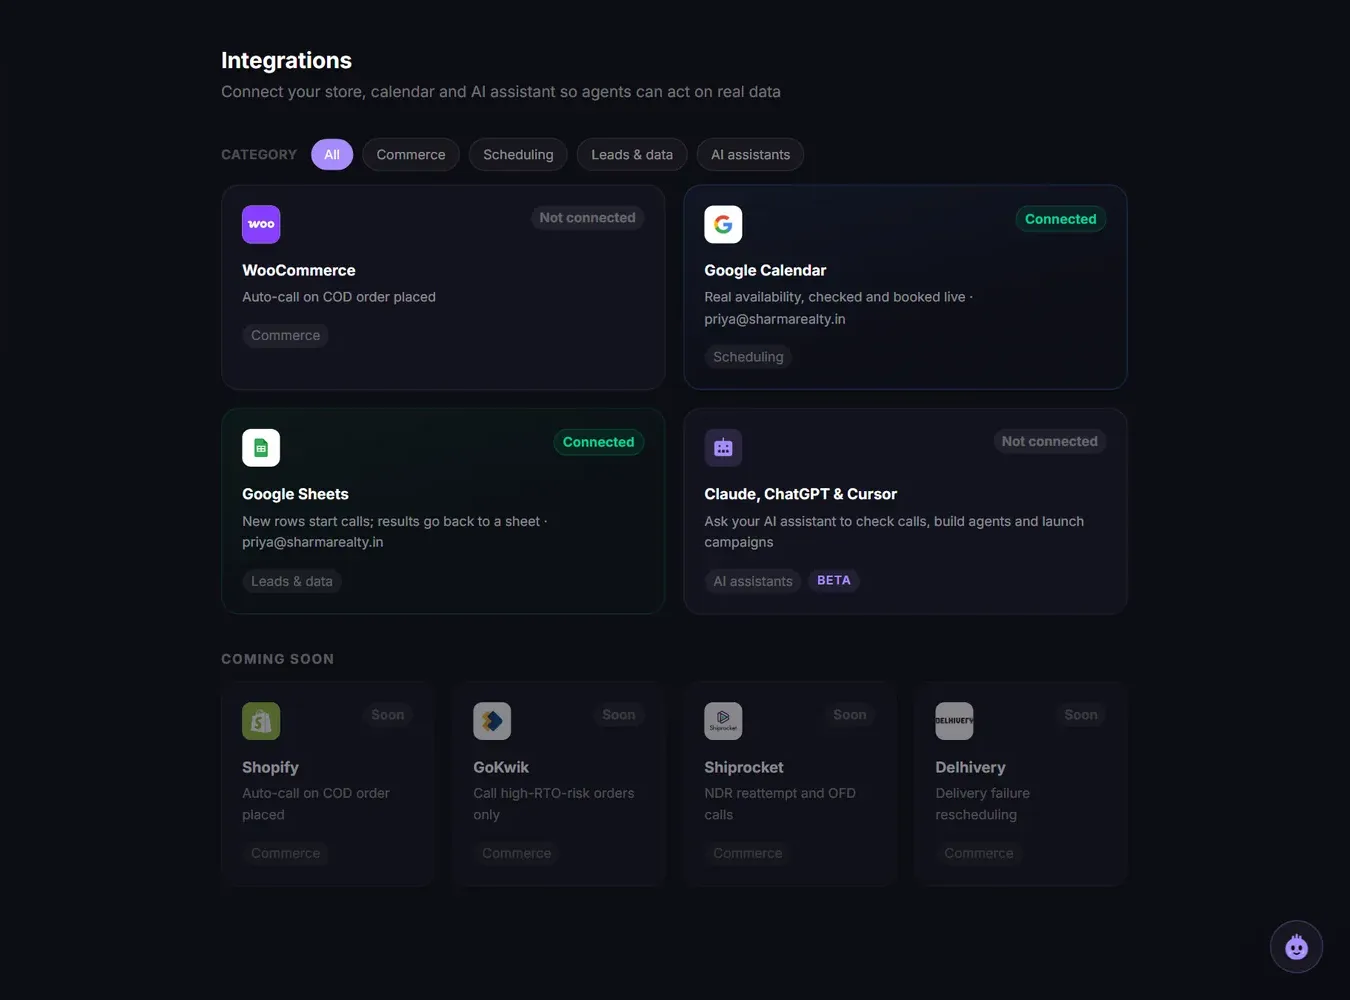Click the Google Sheets icon

point(261,448)
